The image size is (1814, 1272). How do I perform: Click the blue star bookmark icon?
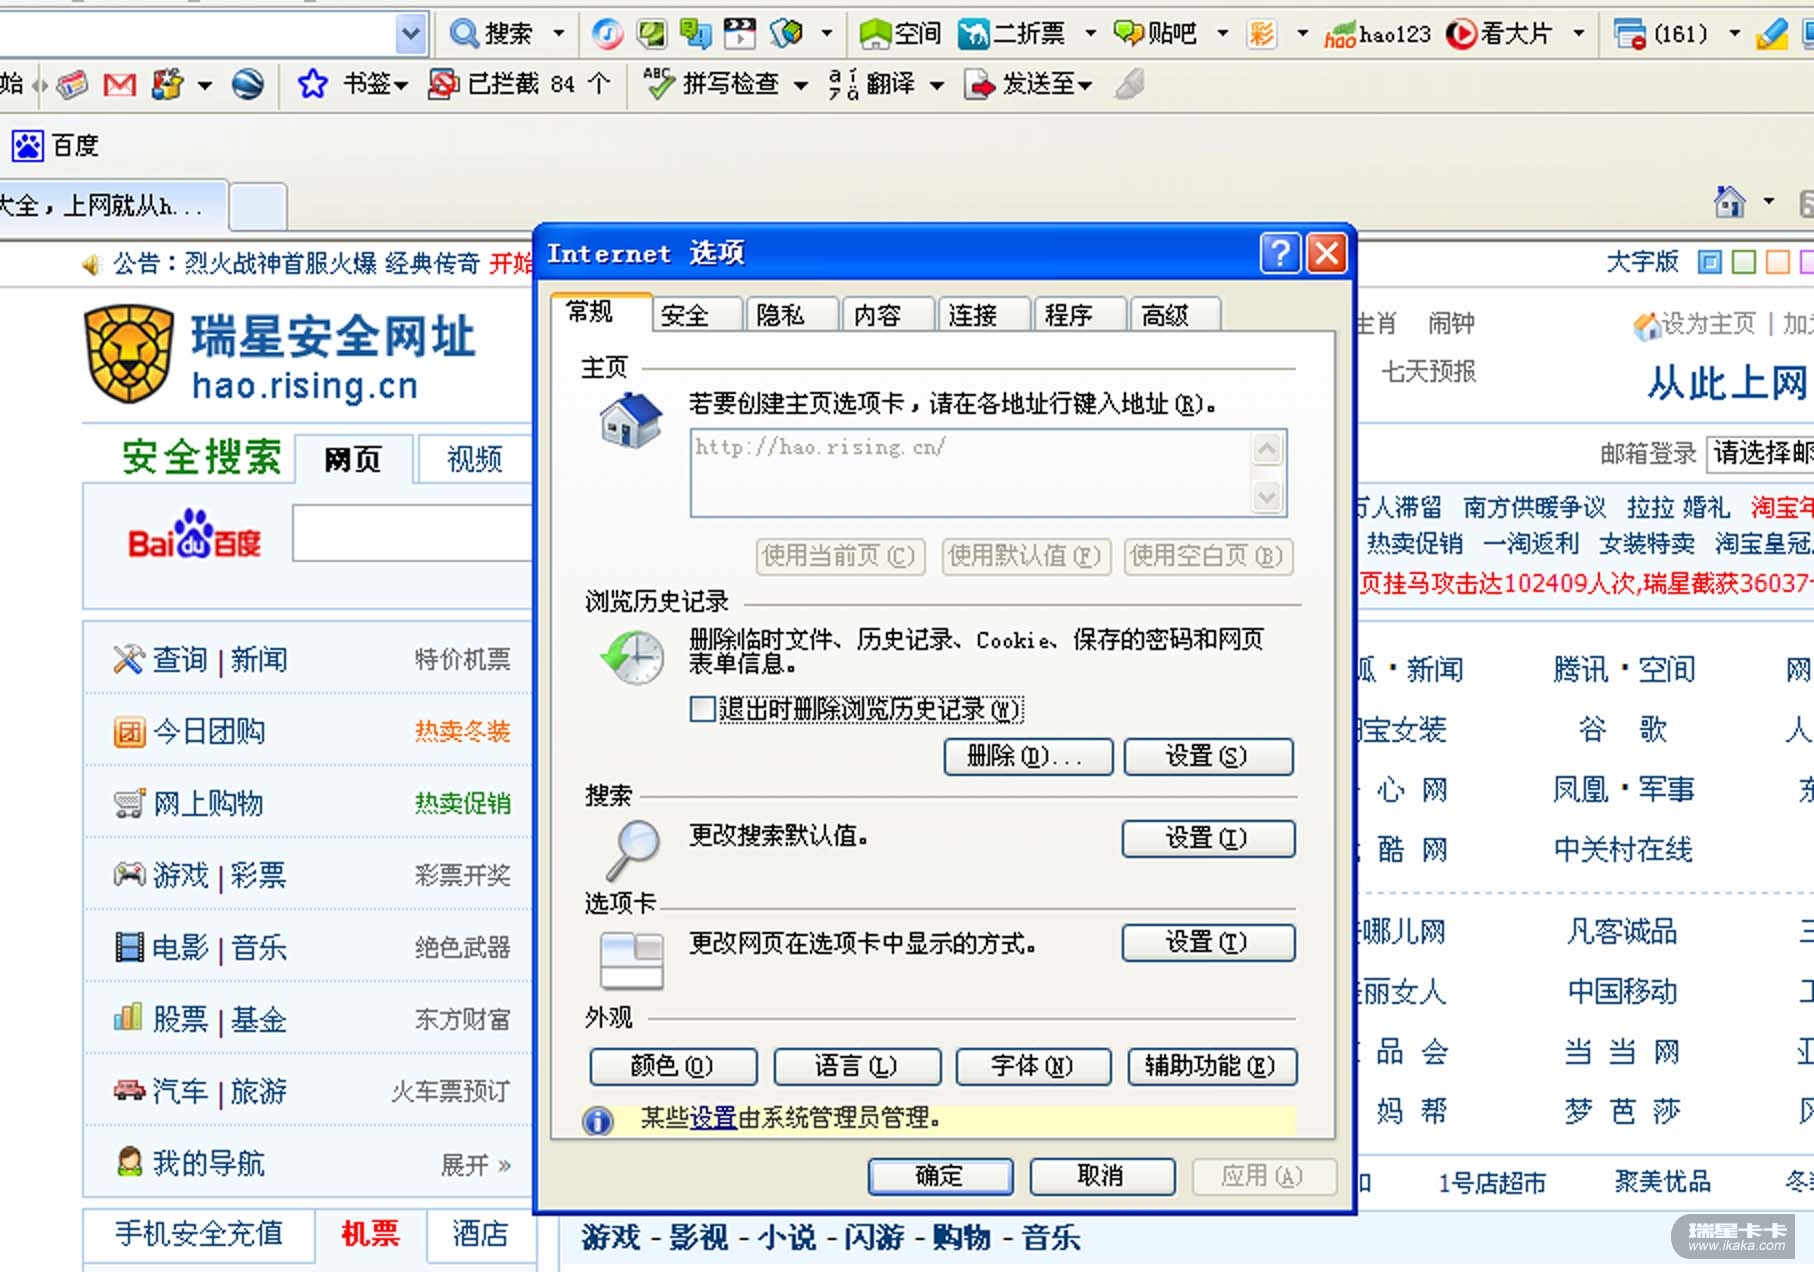tap(312, 84)
